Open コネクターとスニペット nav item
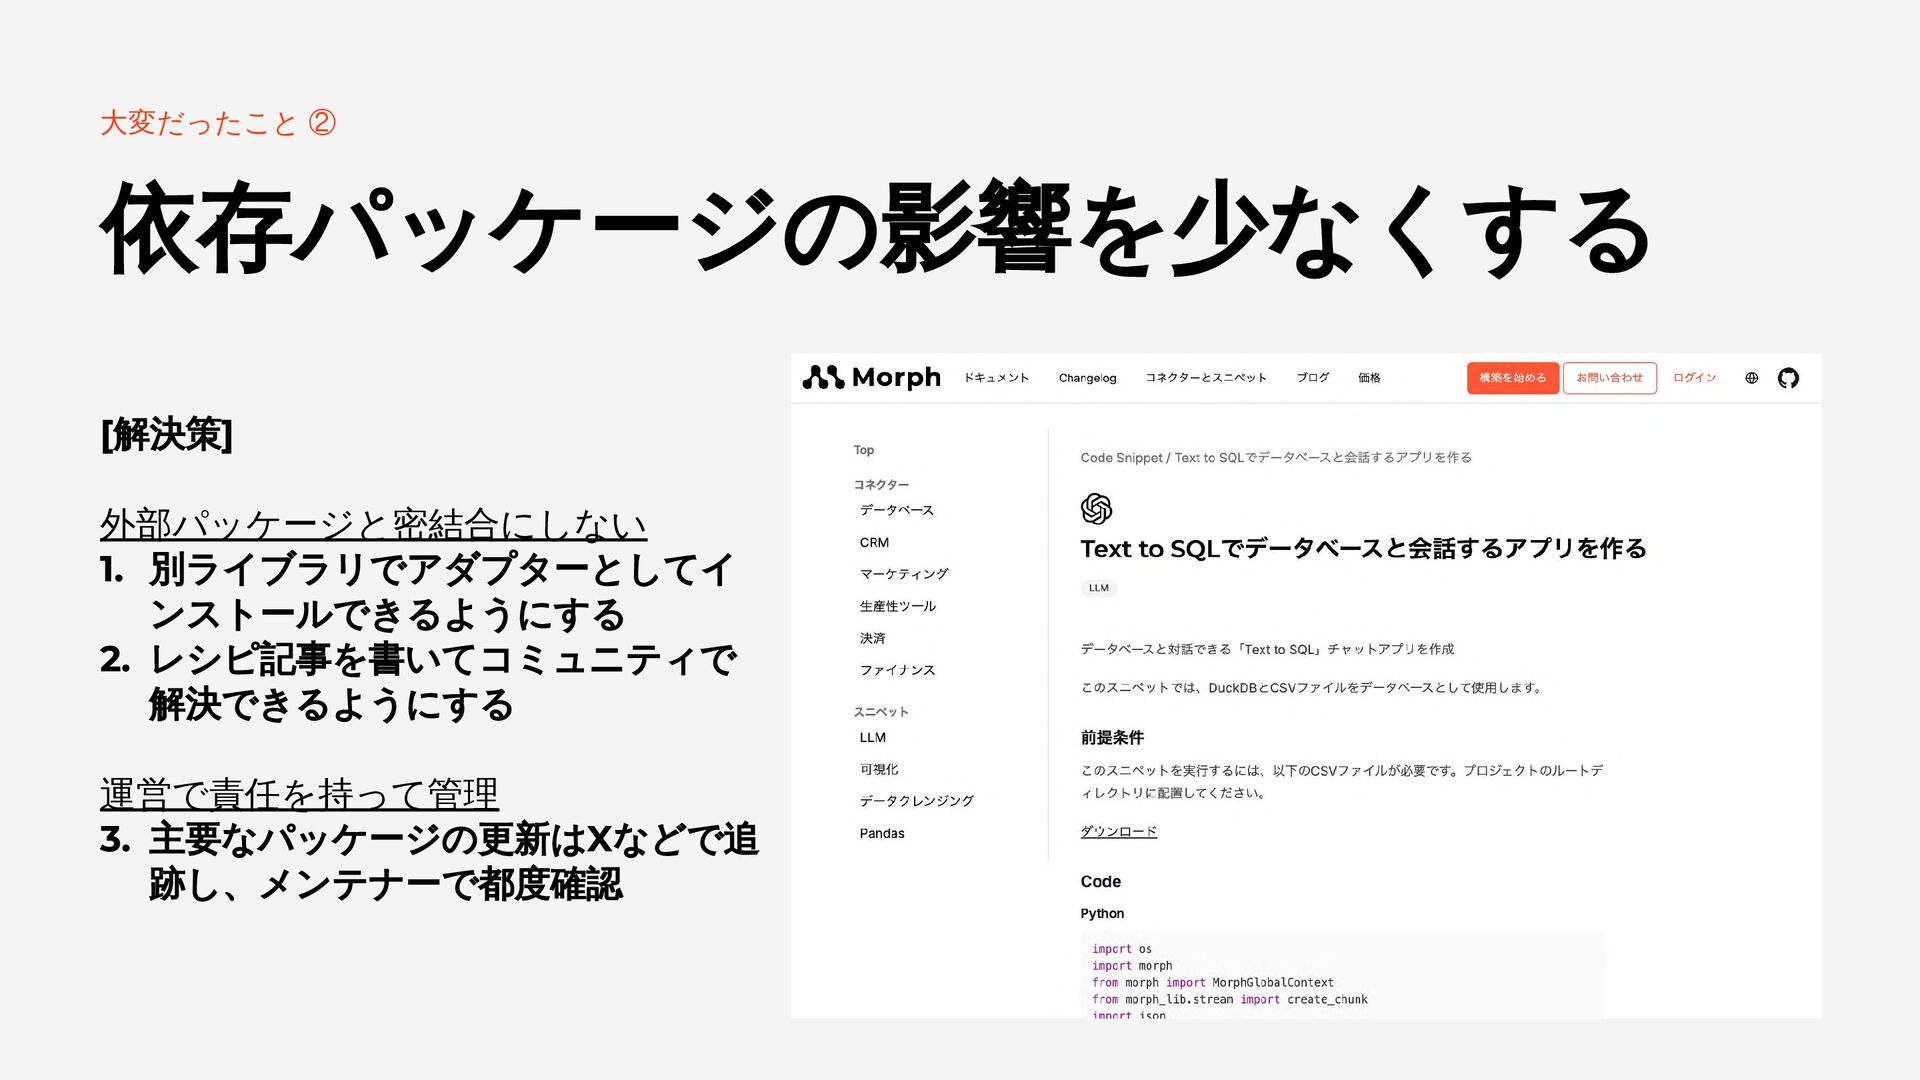Screen dimensions: 1920x1080 pyautogui.click(x=1205, y=378)
